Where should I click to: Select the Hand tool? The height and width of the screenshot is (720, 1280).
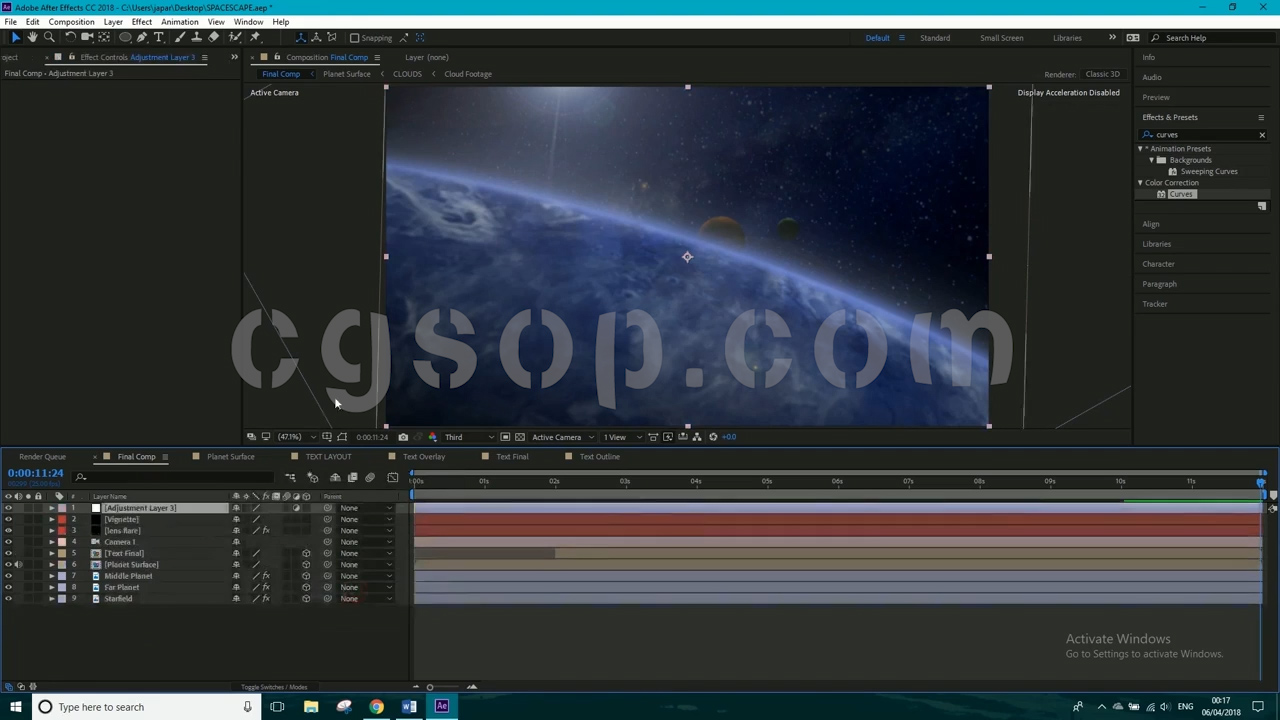coord(33,37)
